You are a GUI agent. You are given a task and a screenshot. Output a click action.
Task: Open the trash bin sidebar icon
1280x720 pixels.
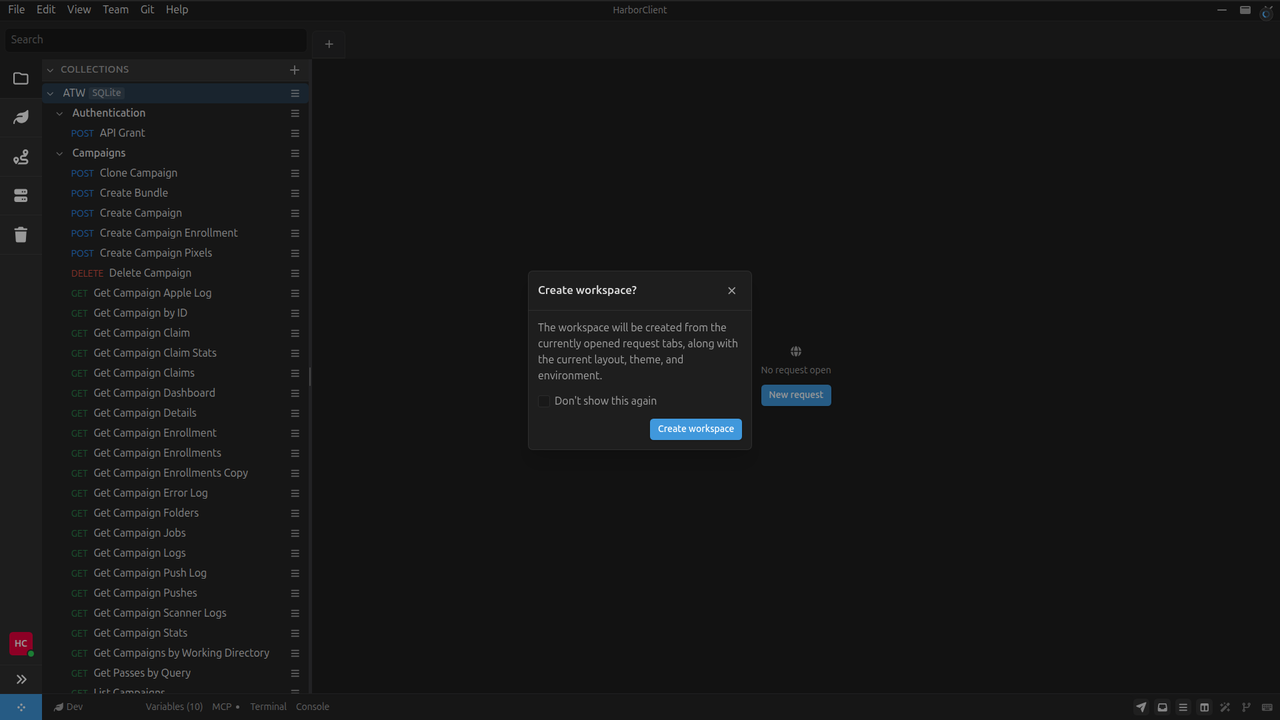point(21,235)
